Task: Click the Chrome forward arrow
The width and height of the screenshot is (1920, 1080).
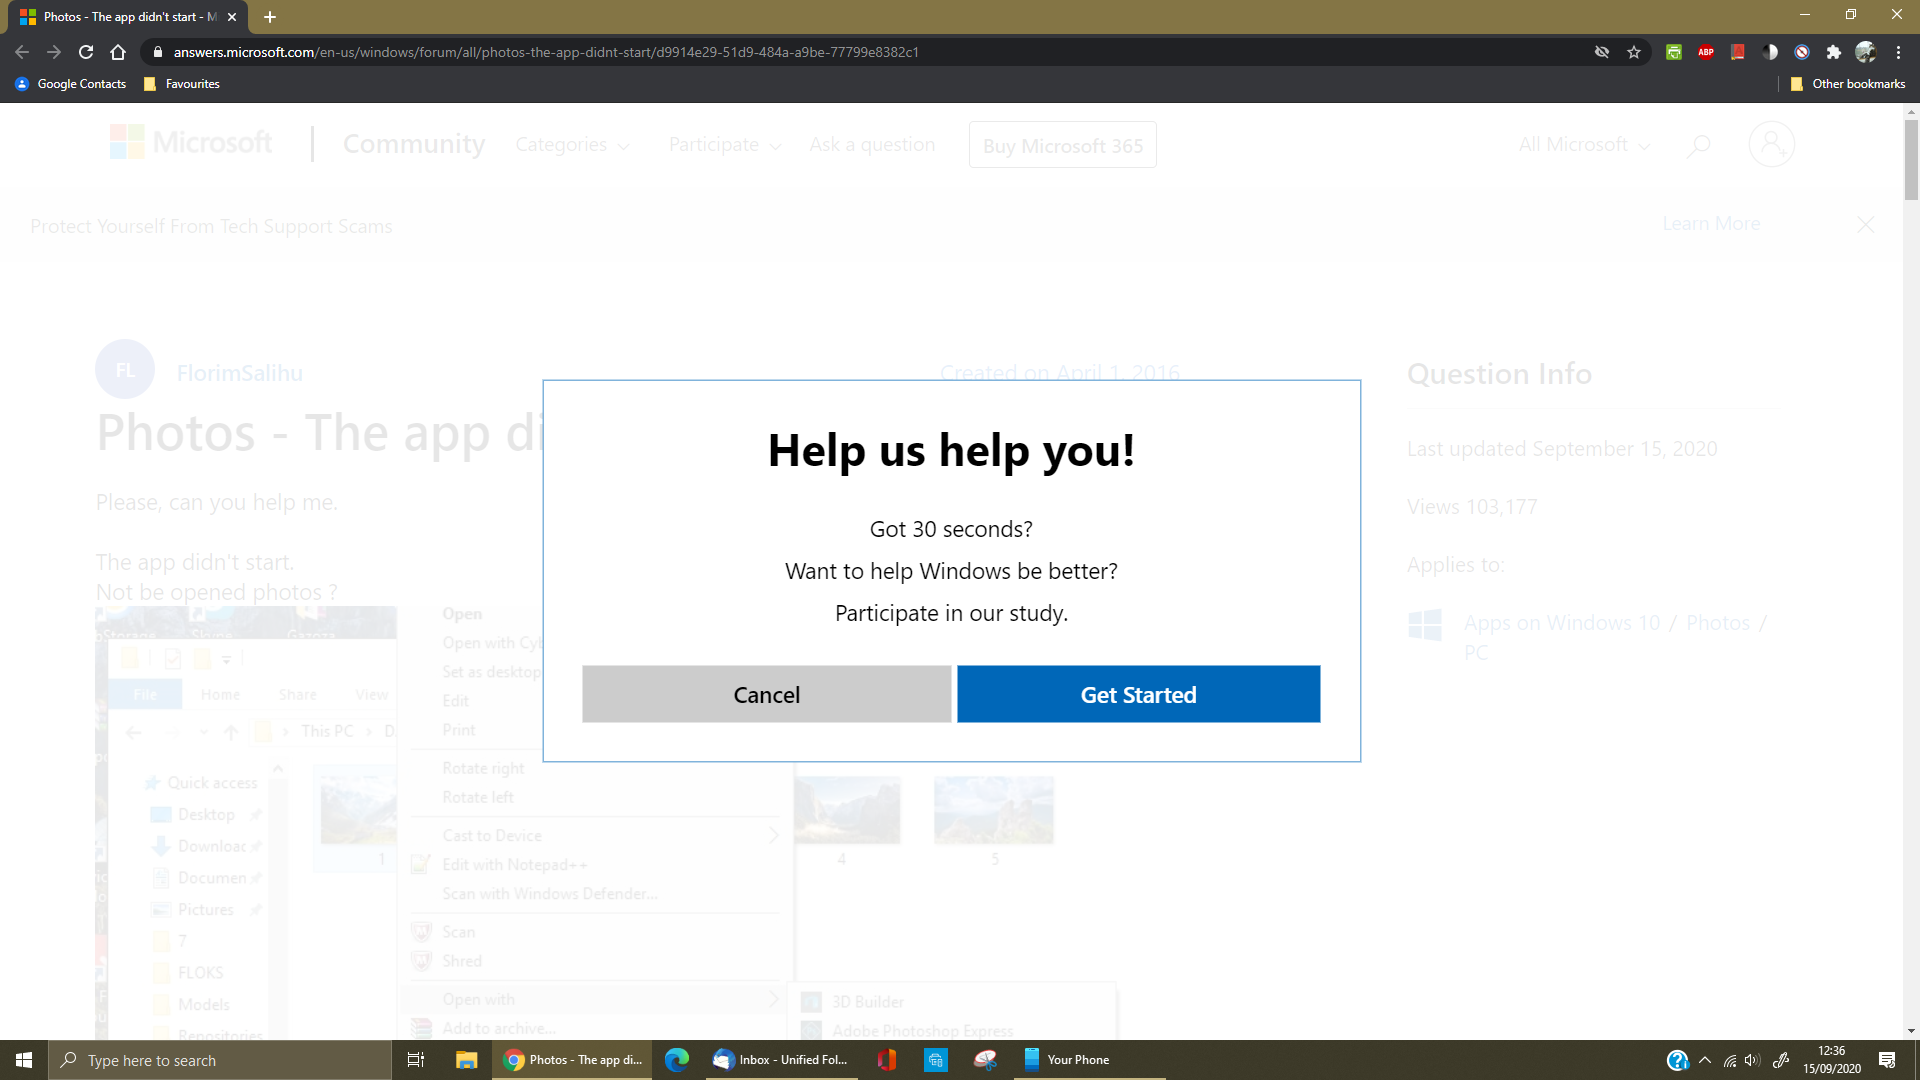Action: (x=54, y=52)
